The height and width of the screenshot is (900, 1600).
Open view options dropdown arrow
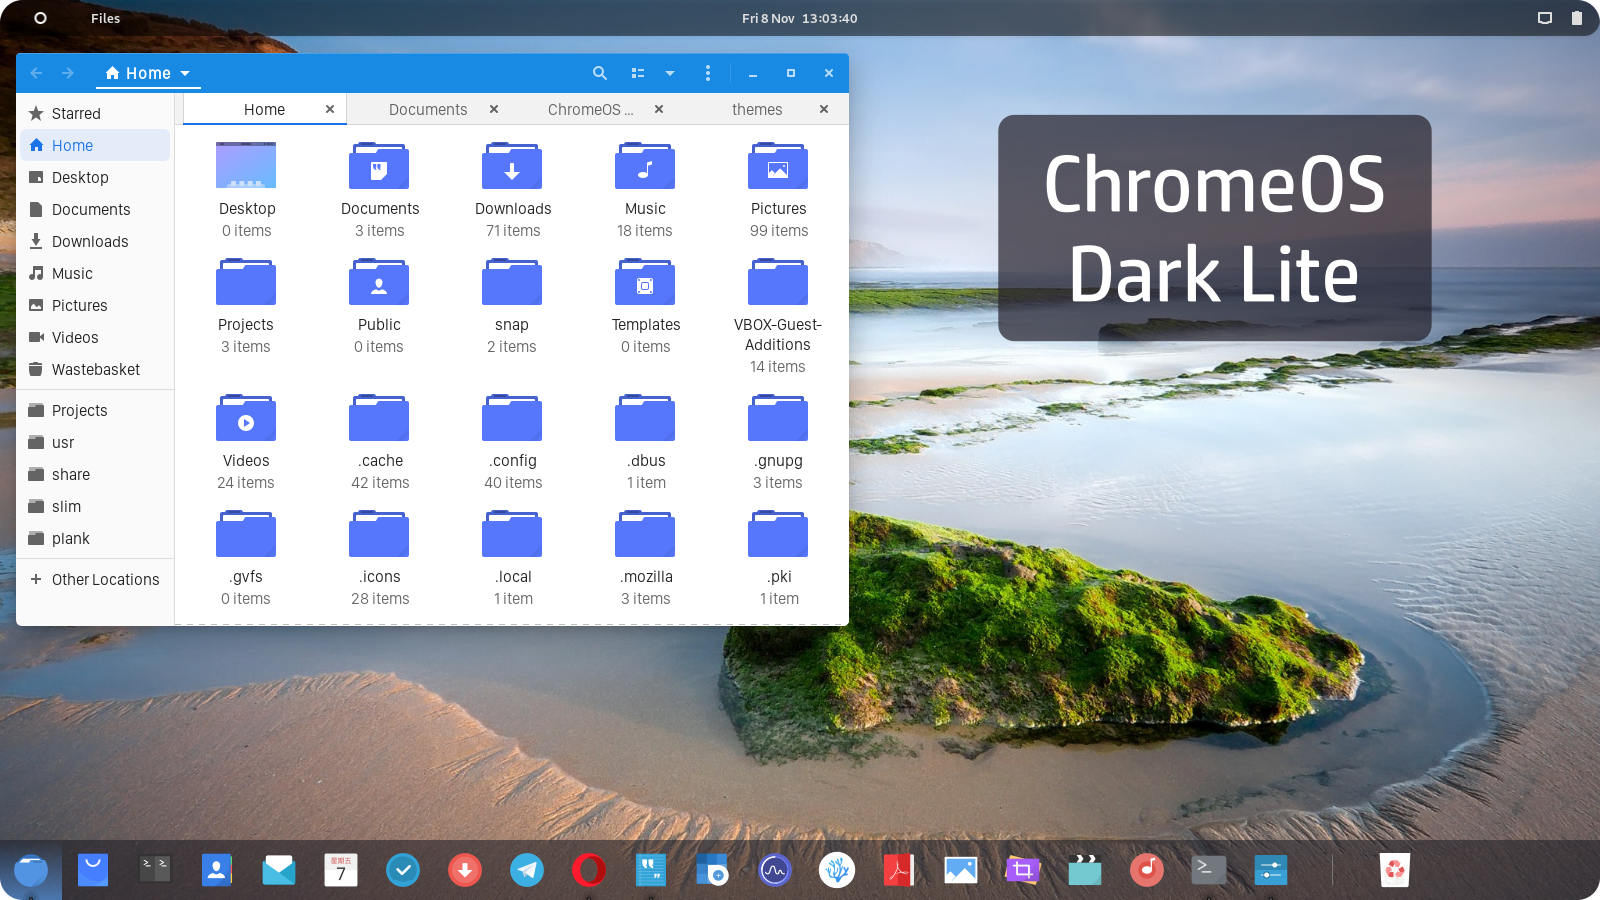(x=670, y=73)
